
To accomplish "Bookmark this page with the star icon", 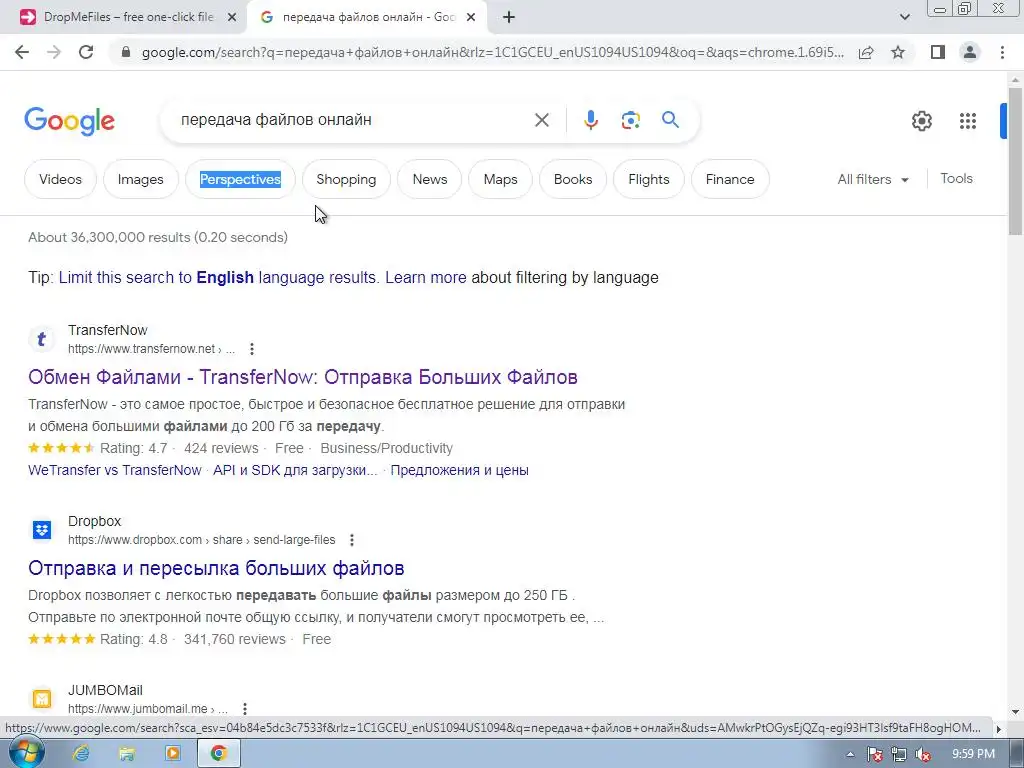I will (898, 52).
